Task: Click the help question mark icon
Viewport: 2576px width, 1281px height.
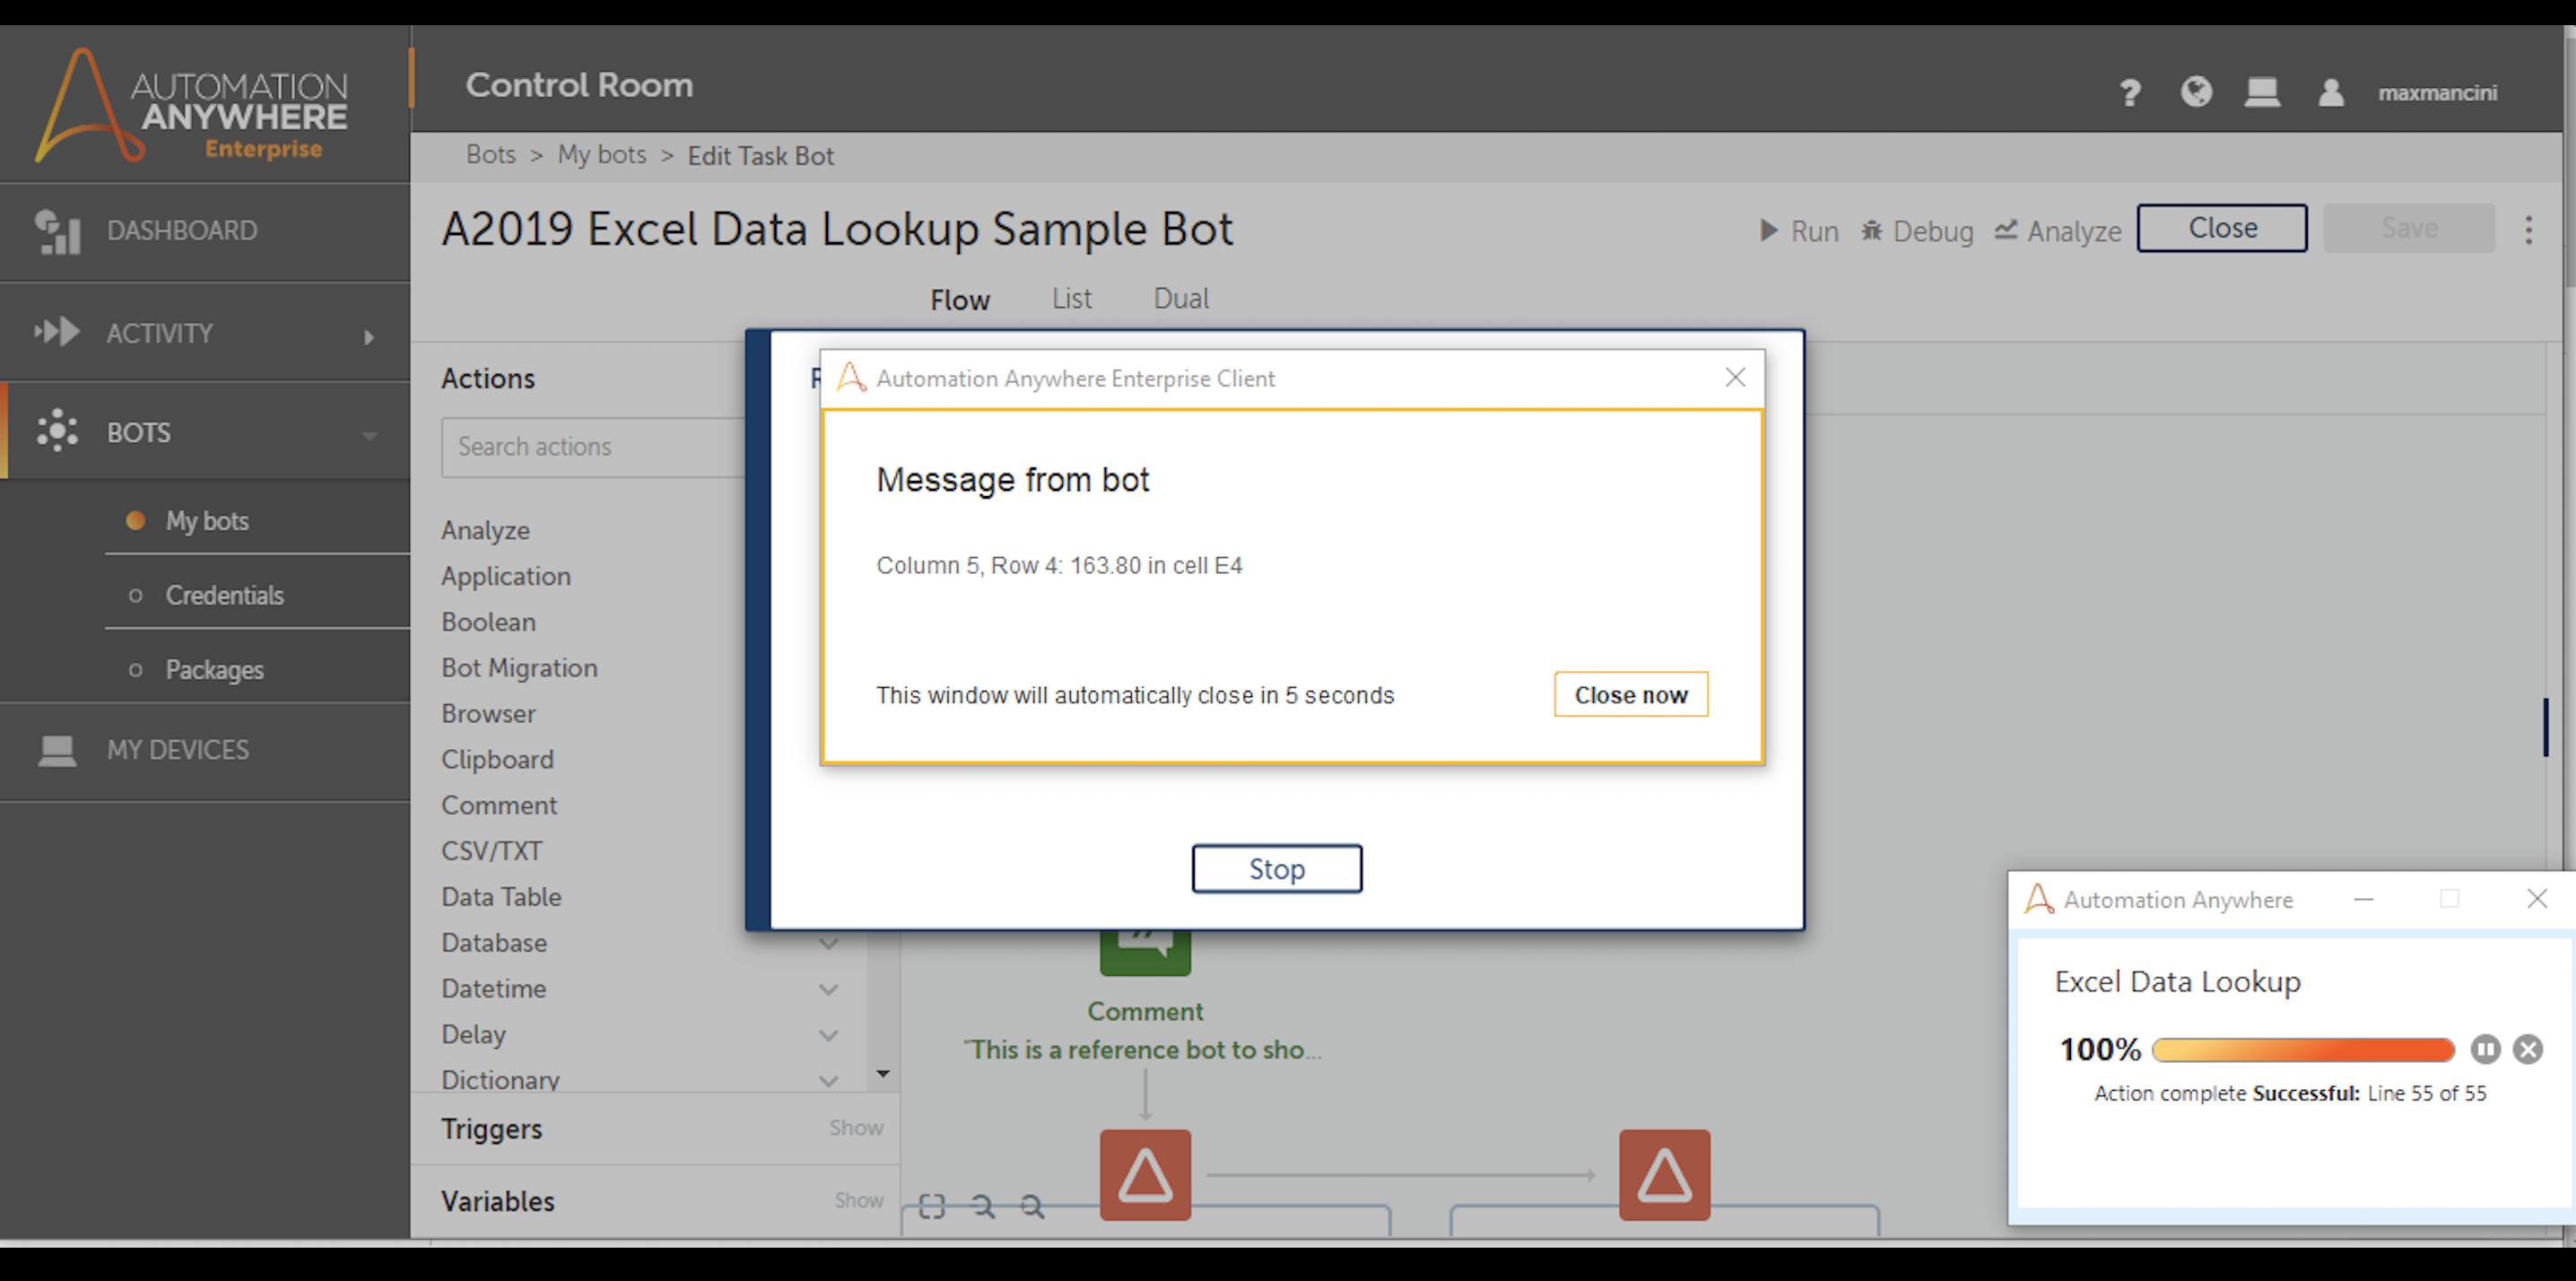Action: coord(2129,92)
